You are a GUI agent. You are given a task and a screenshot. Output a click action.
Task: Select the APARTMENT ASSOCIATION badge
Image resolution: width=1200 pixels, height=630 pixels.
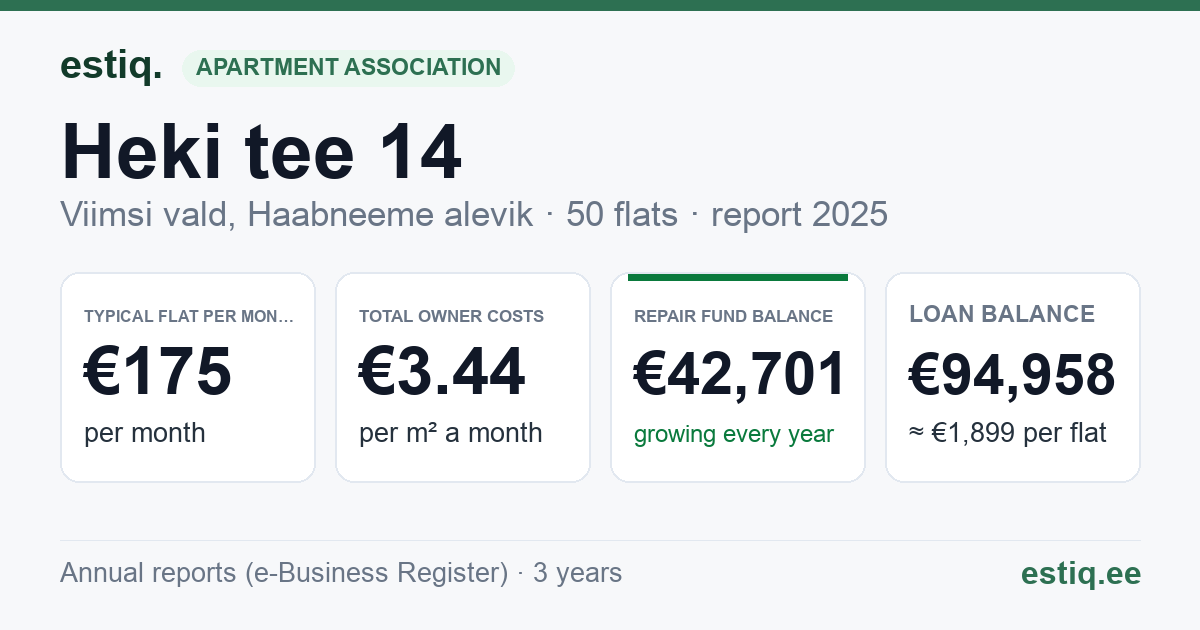point(348,68)
